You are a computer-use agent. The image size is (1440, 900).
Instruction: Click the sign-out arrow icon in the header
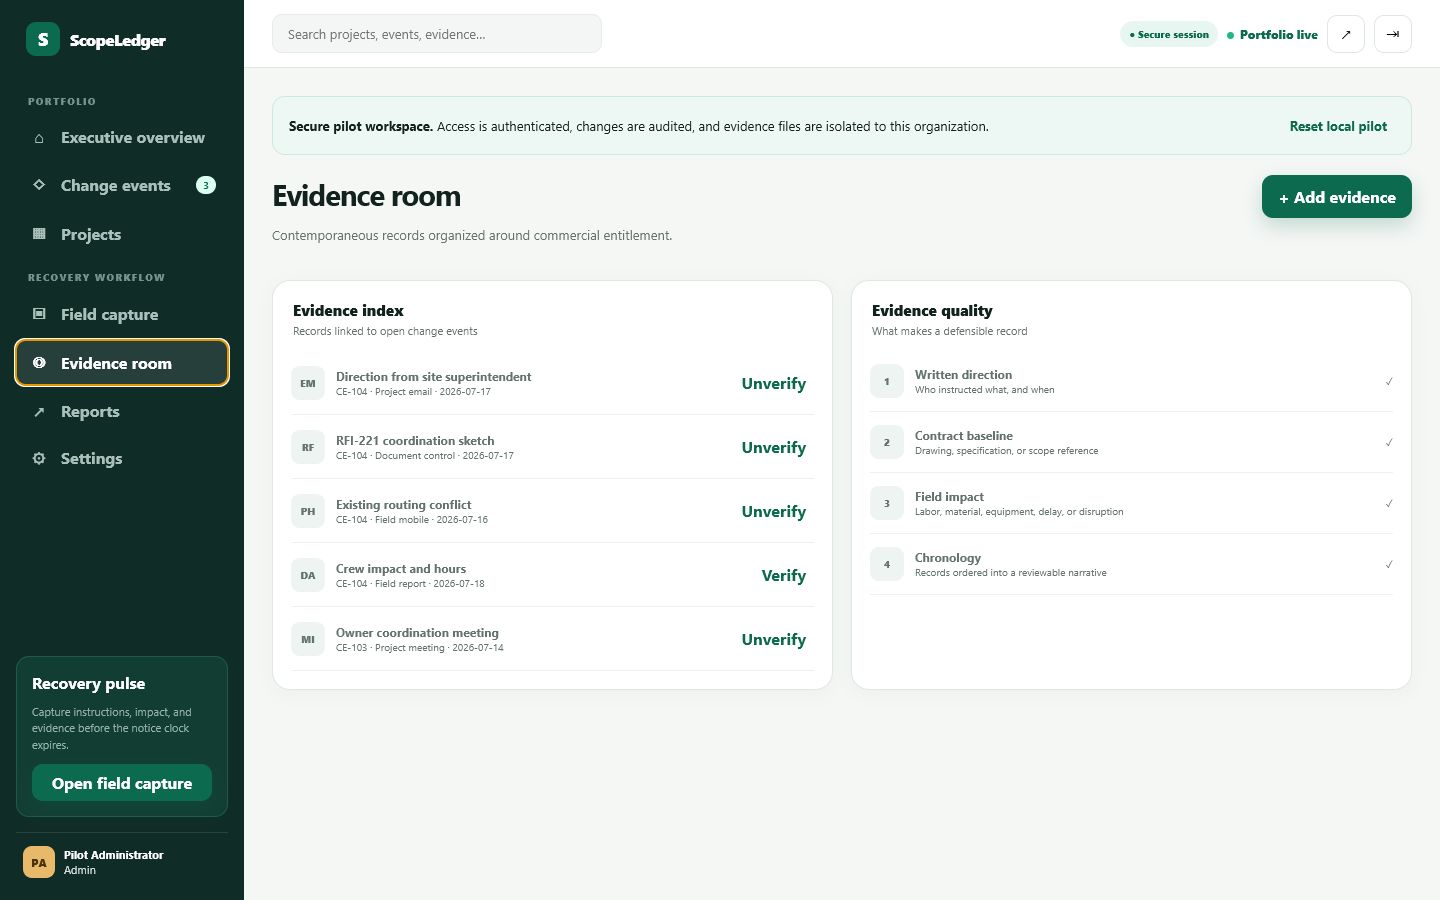[1393, 34]
